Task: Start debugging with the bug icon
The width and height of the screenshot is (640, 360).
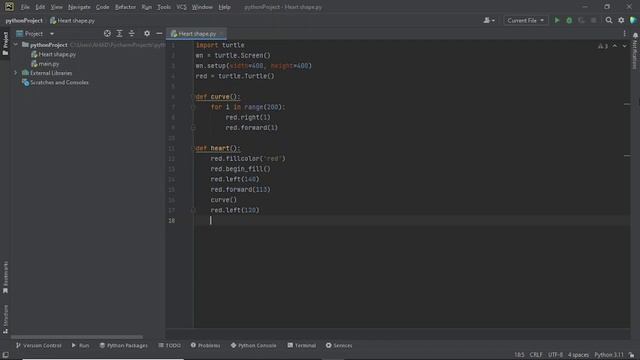Action: 569,20
